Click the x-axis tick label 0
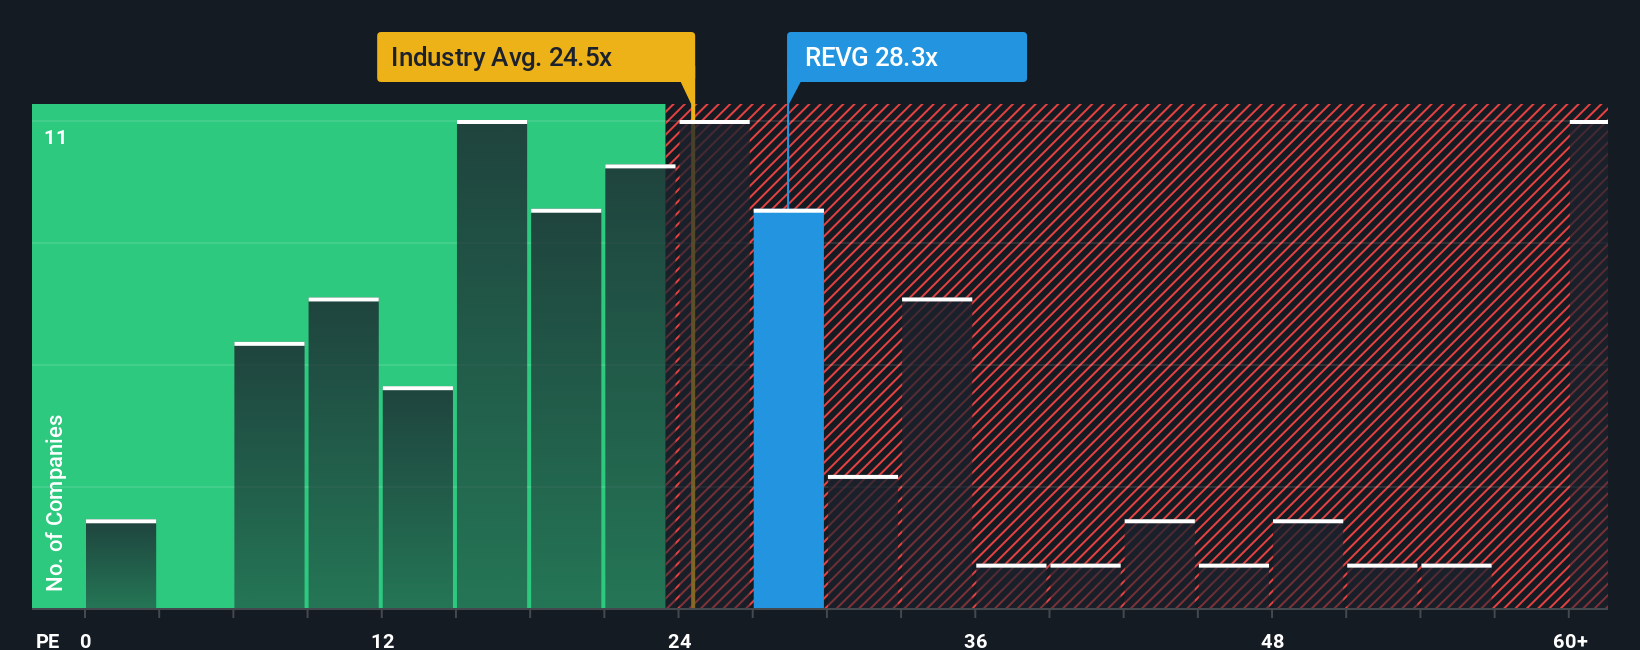 [x=86, y=640]
